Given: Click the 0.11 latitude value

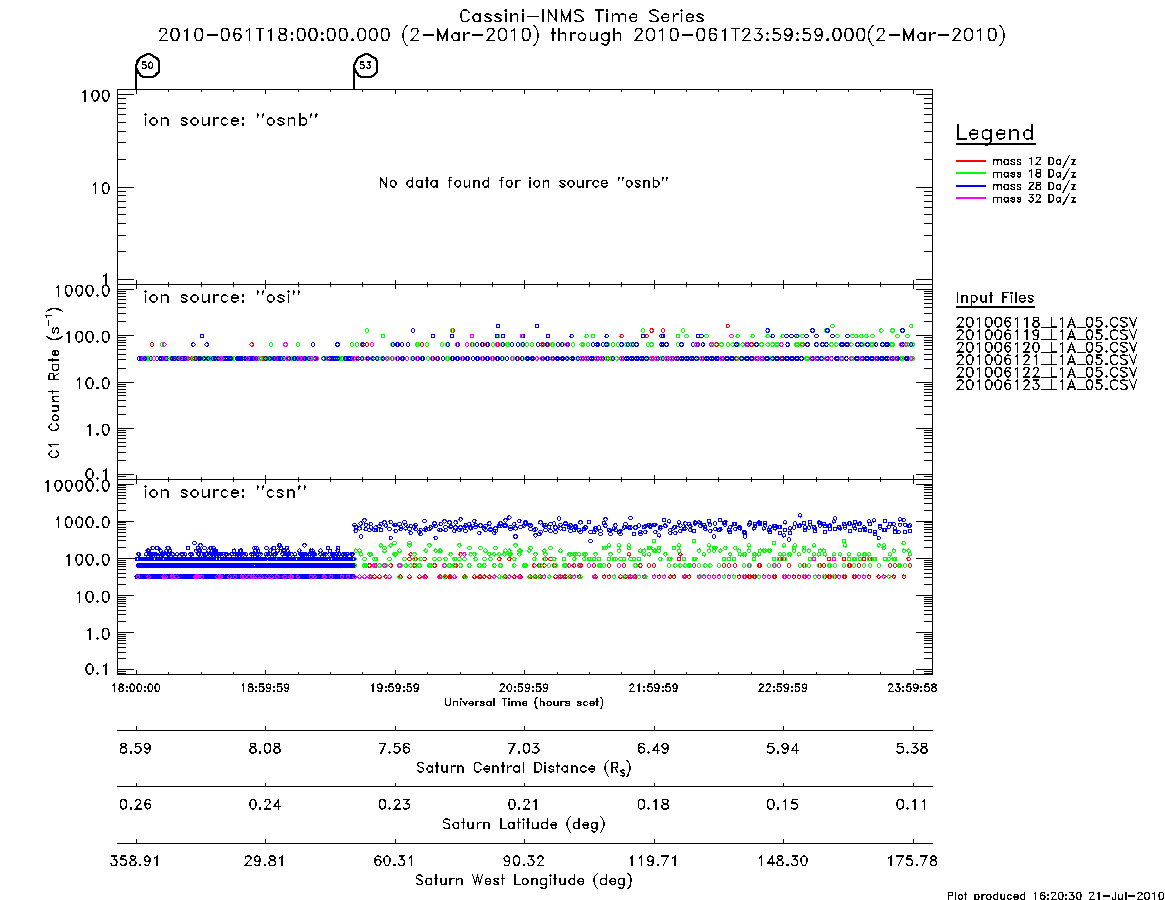Looking at the screenshot, I should 912,804.
